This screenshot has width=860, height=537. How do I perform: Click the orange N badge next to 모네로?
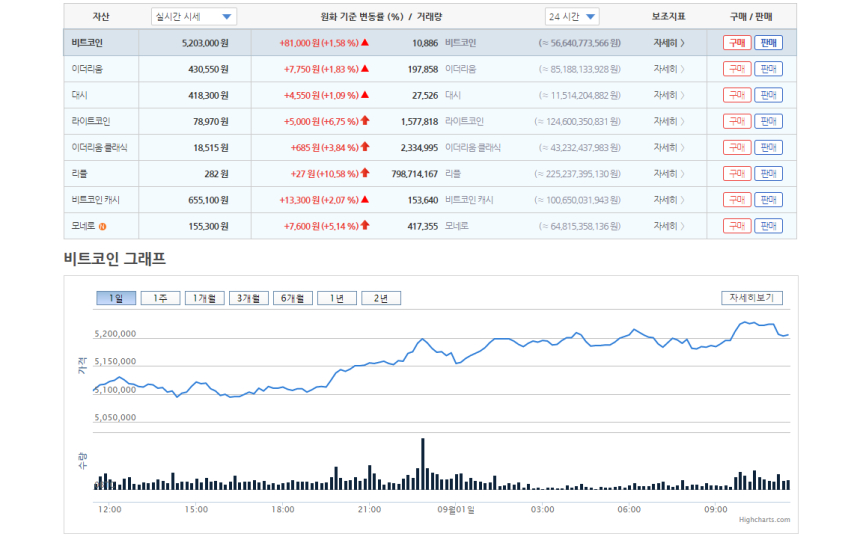point(103,227)
